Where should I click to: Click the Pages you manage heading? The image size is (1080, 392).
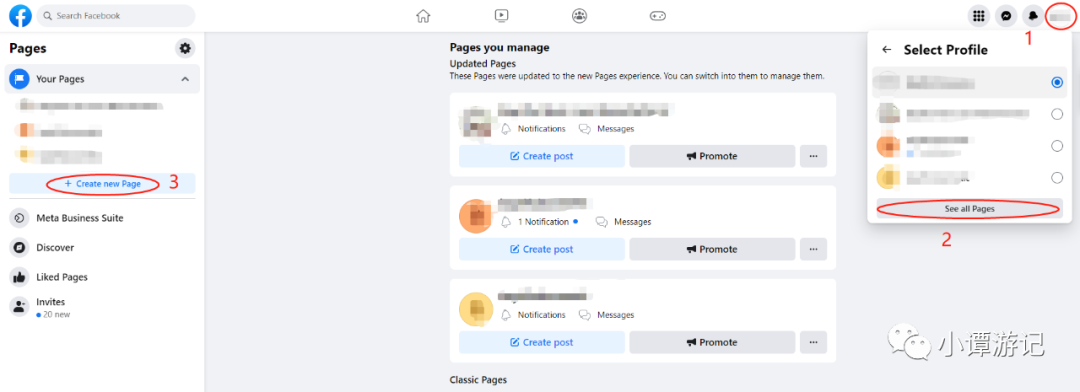pos(499,48)
